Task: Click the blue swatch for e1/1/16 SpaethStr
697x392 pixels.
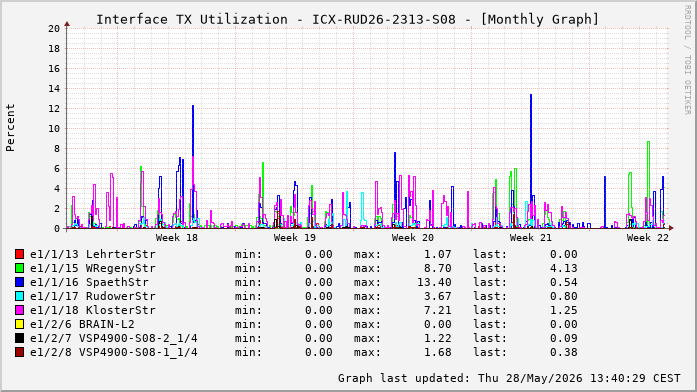Action: [x=19, y=282]
